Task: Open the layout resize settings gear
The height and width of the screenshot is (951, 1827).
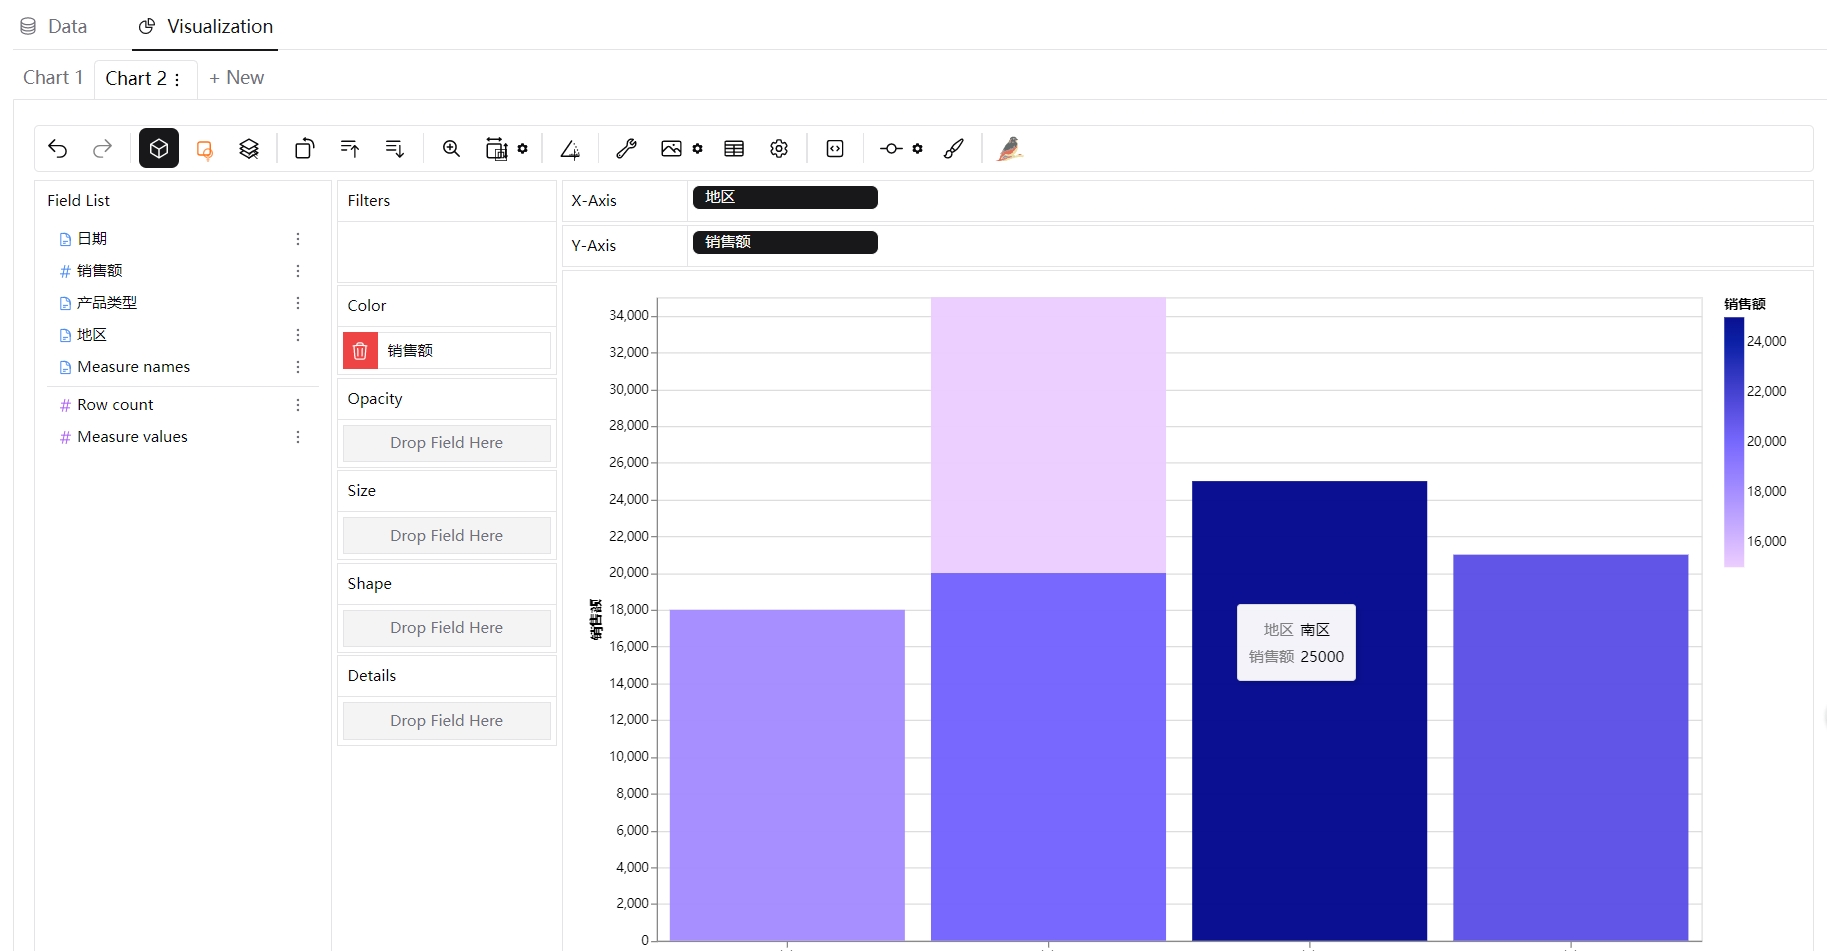Action: 523,149
